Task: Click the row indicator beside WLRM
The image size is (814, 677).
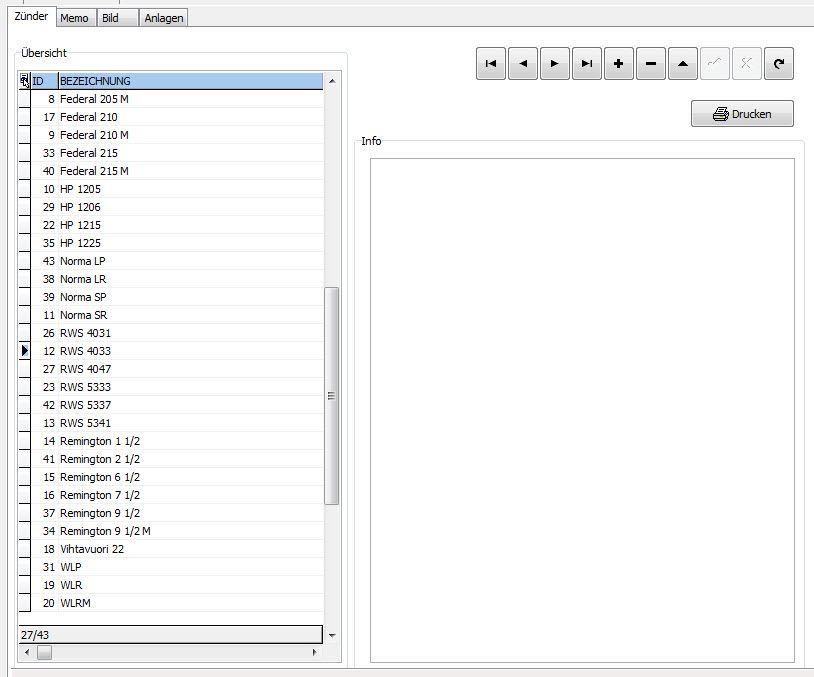Action: coord(24,603)
